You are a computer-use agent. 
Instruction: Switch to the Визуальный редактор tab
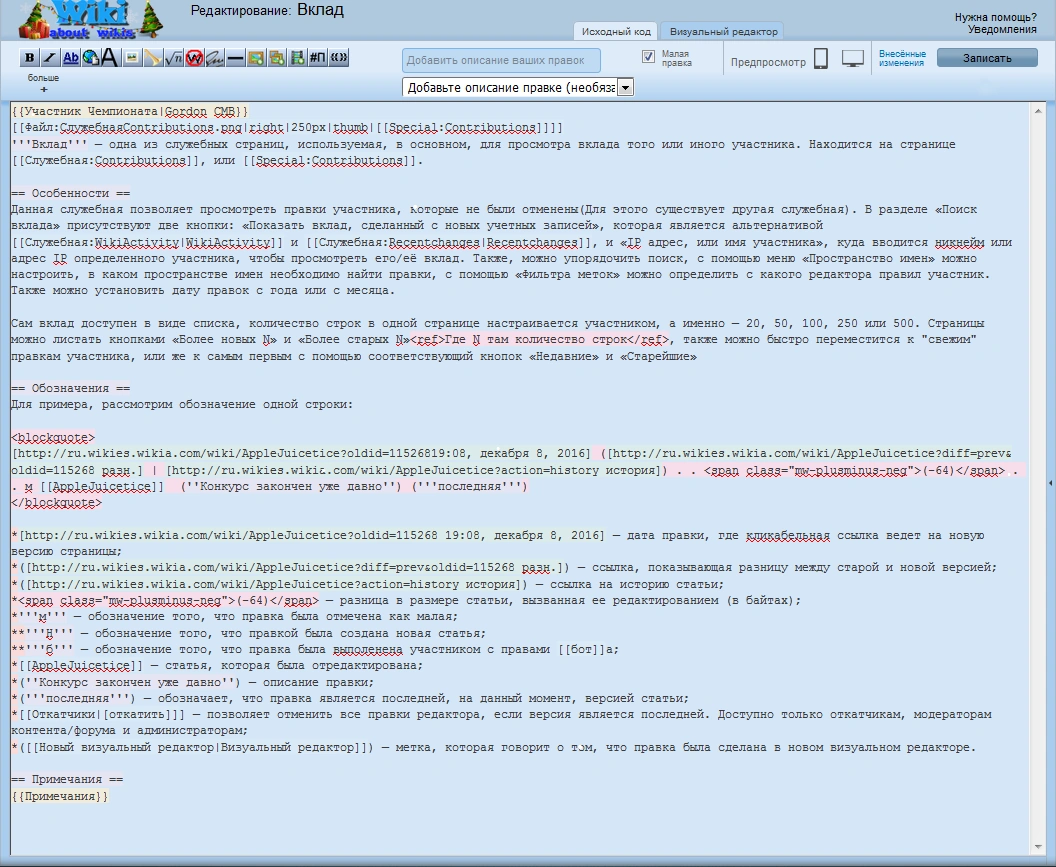(x=723, y=32)
